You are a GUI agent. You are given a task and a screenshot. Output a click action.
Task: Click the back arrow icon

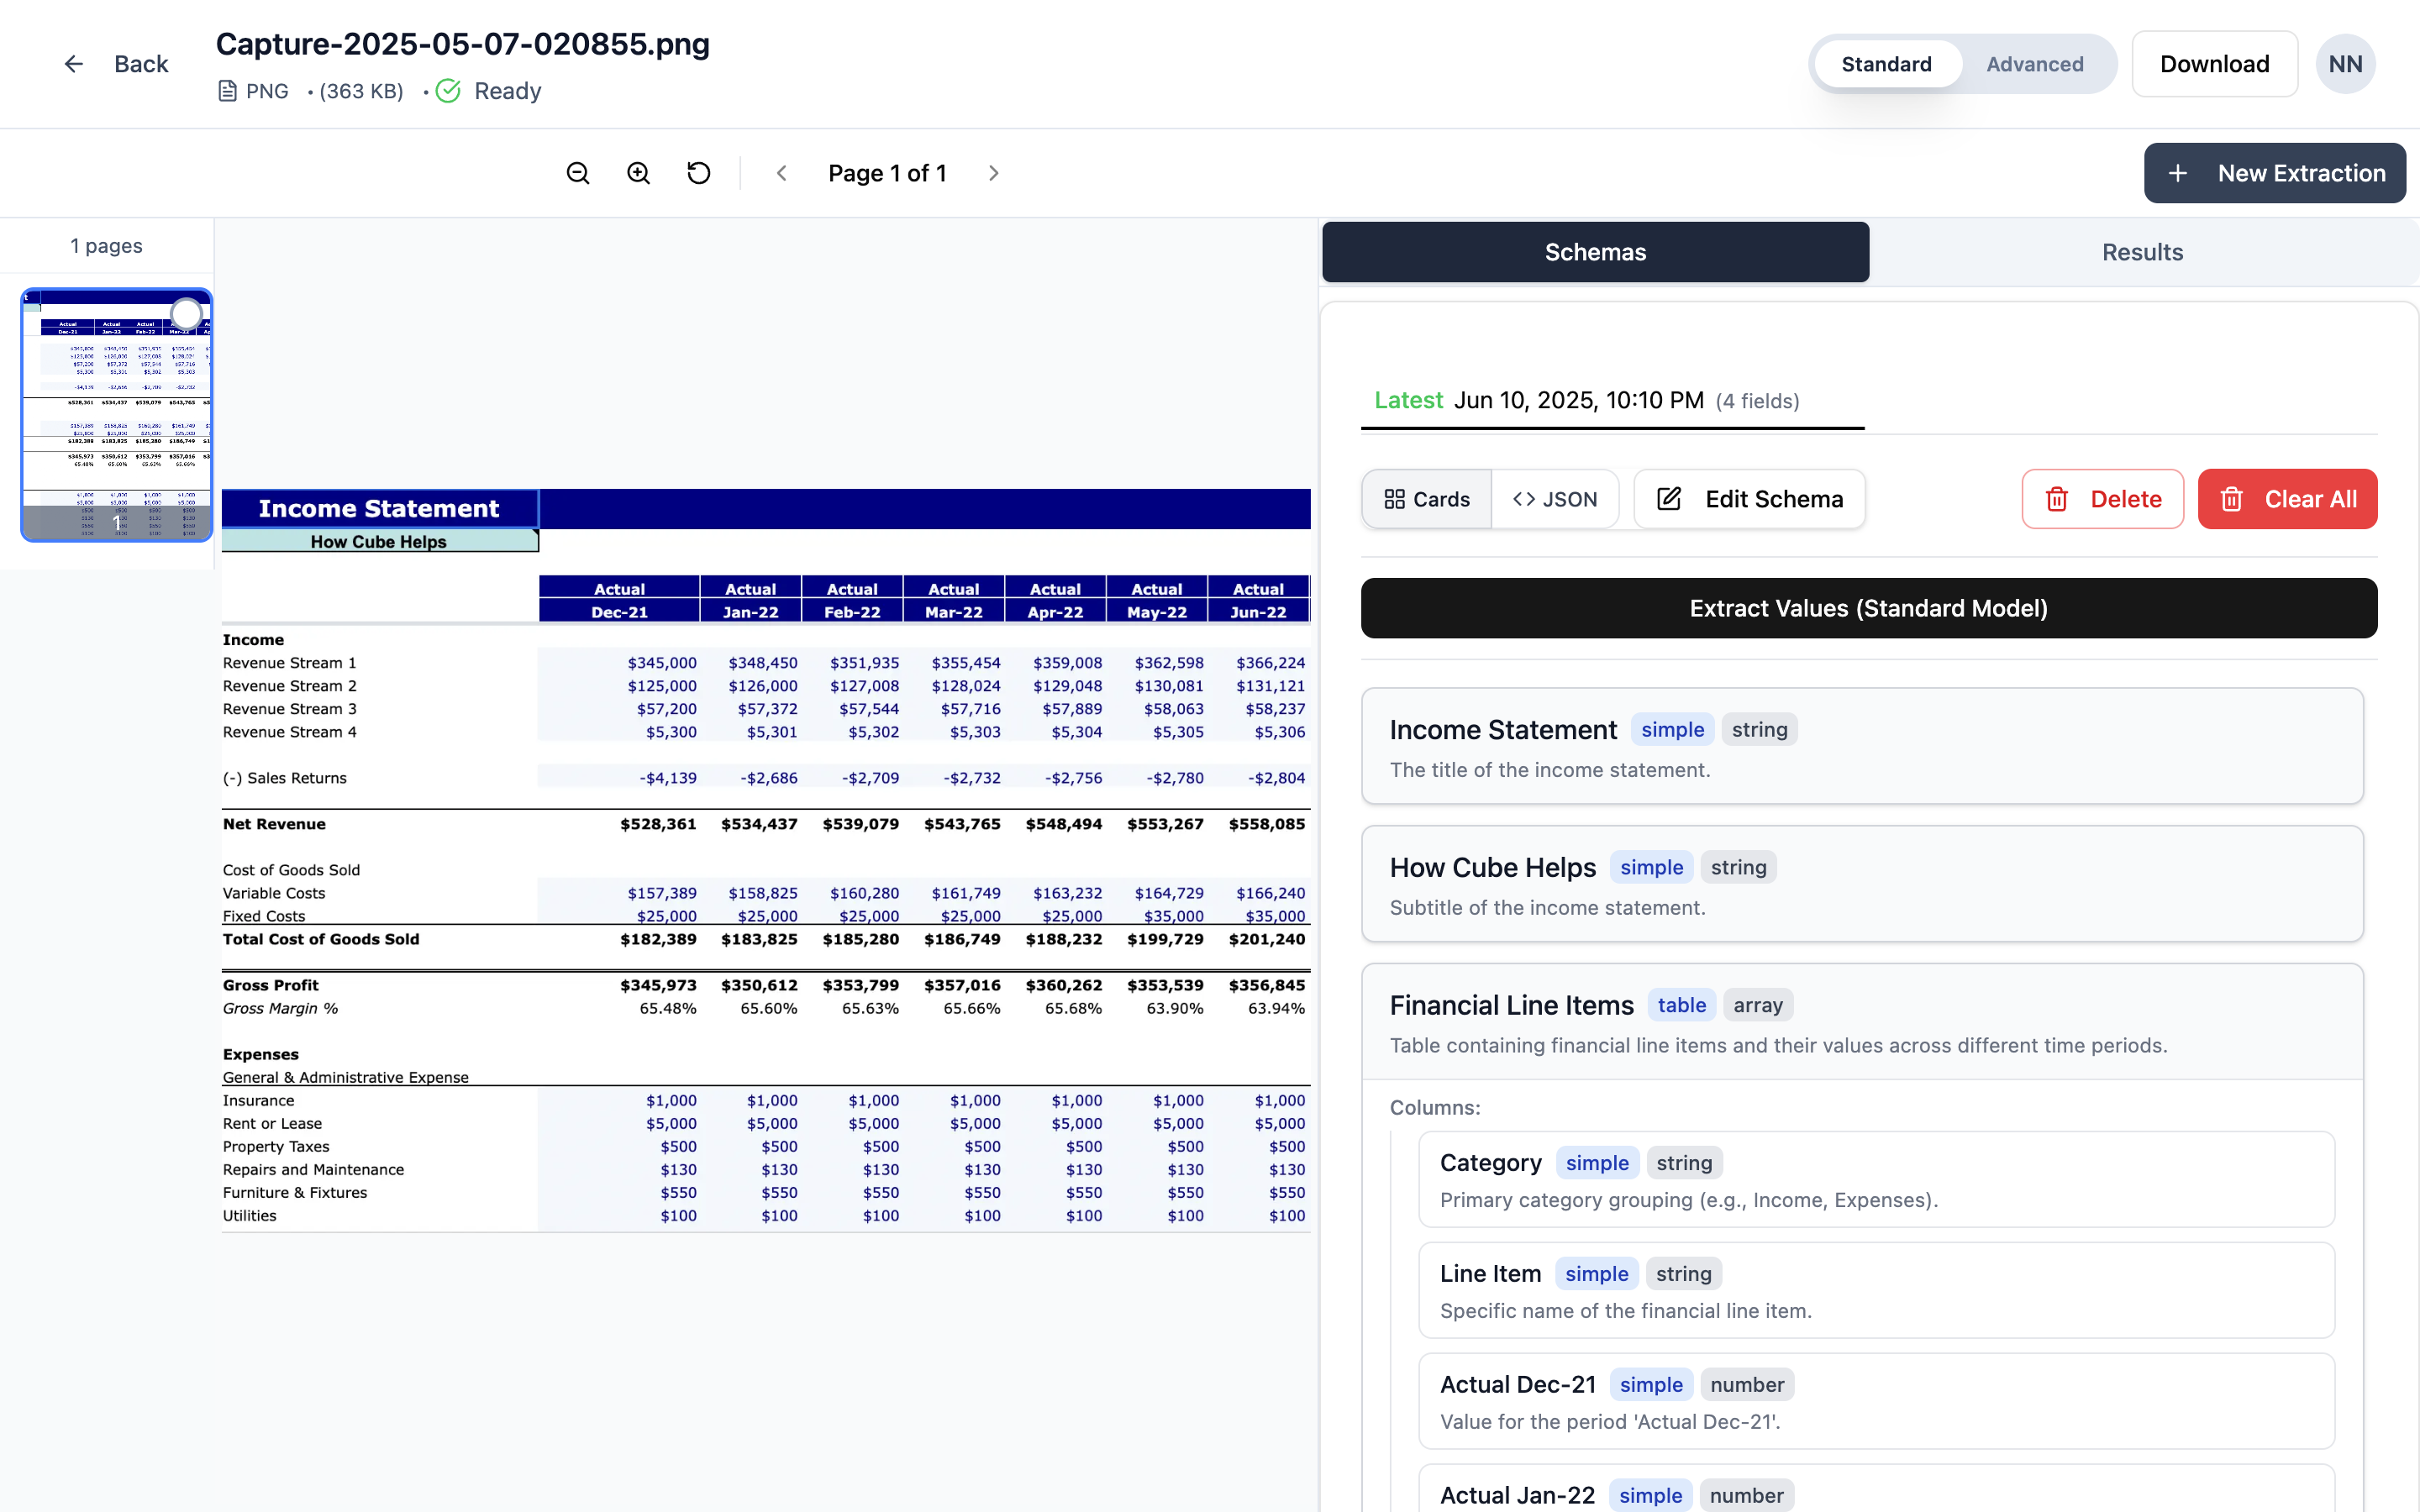point(74,64)
